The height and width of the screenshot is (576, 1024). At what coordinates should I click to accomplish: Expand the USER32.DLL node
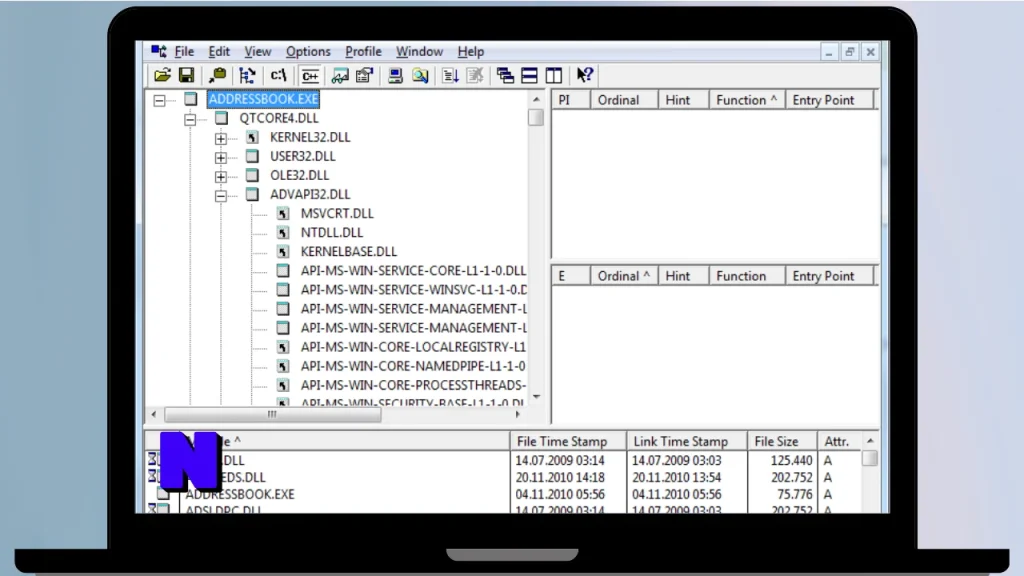point(221,157)
